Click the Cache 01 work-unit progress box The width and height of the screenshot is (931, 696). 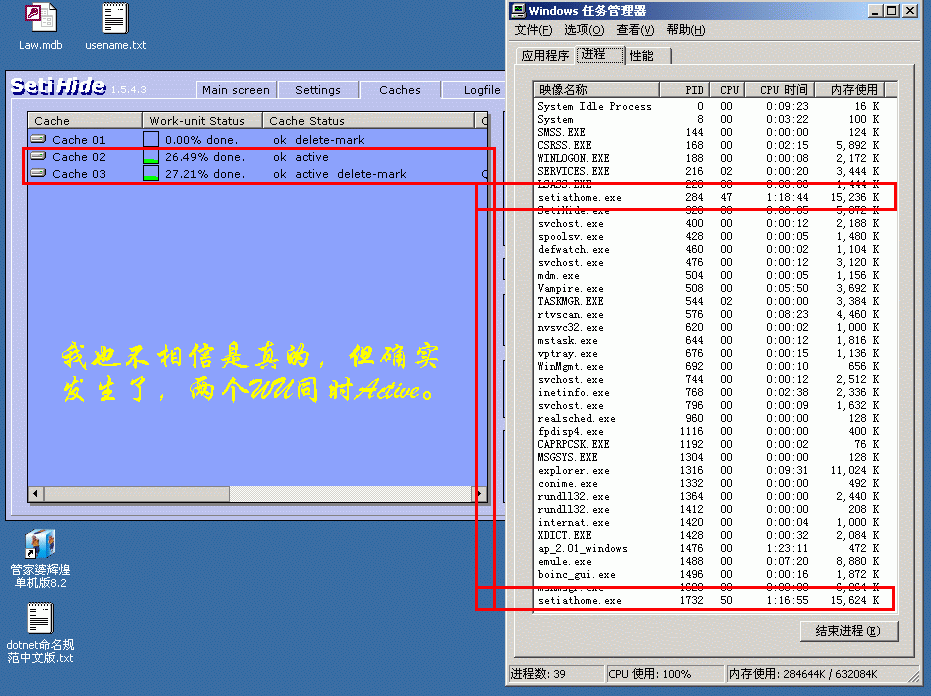point(151,139)
